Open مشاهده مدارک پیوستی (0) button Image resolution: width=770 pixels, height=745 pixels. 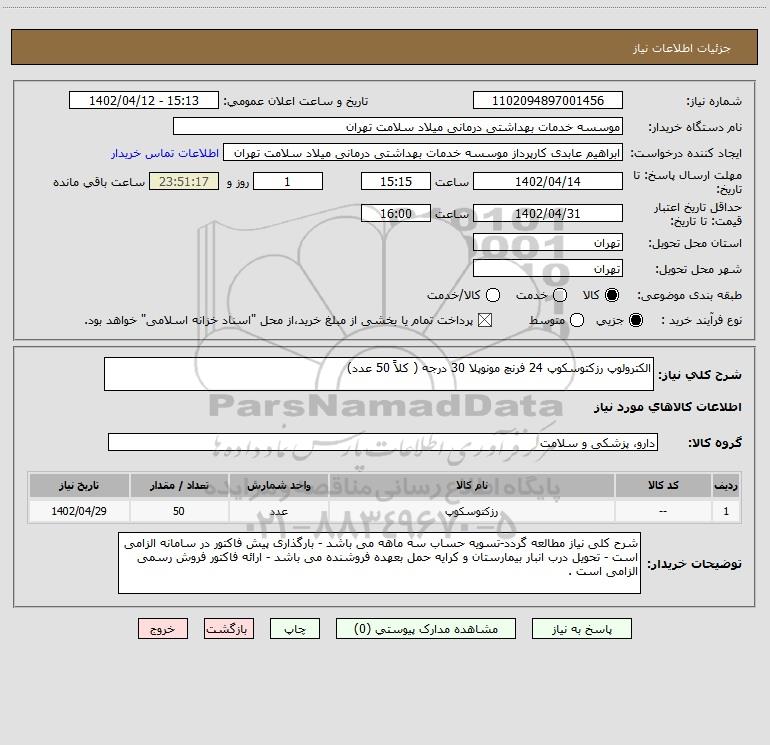426,629
